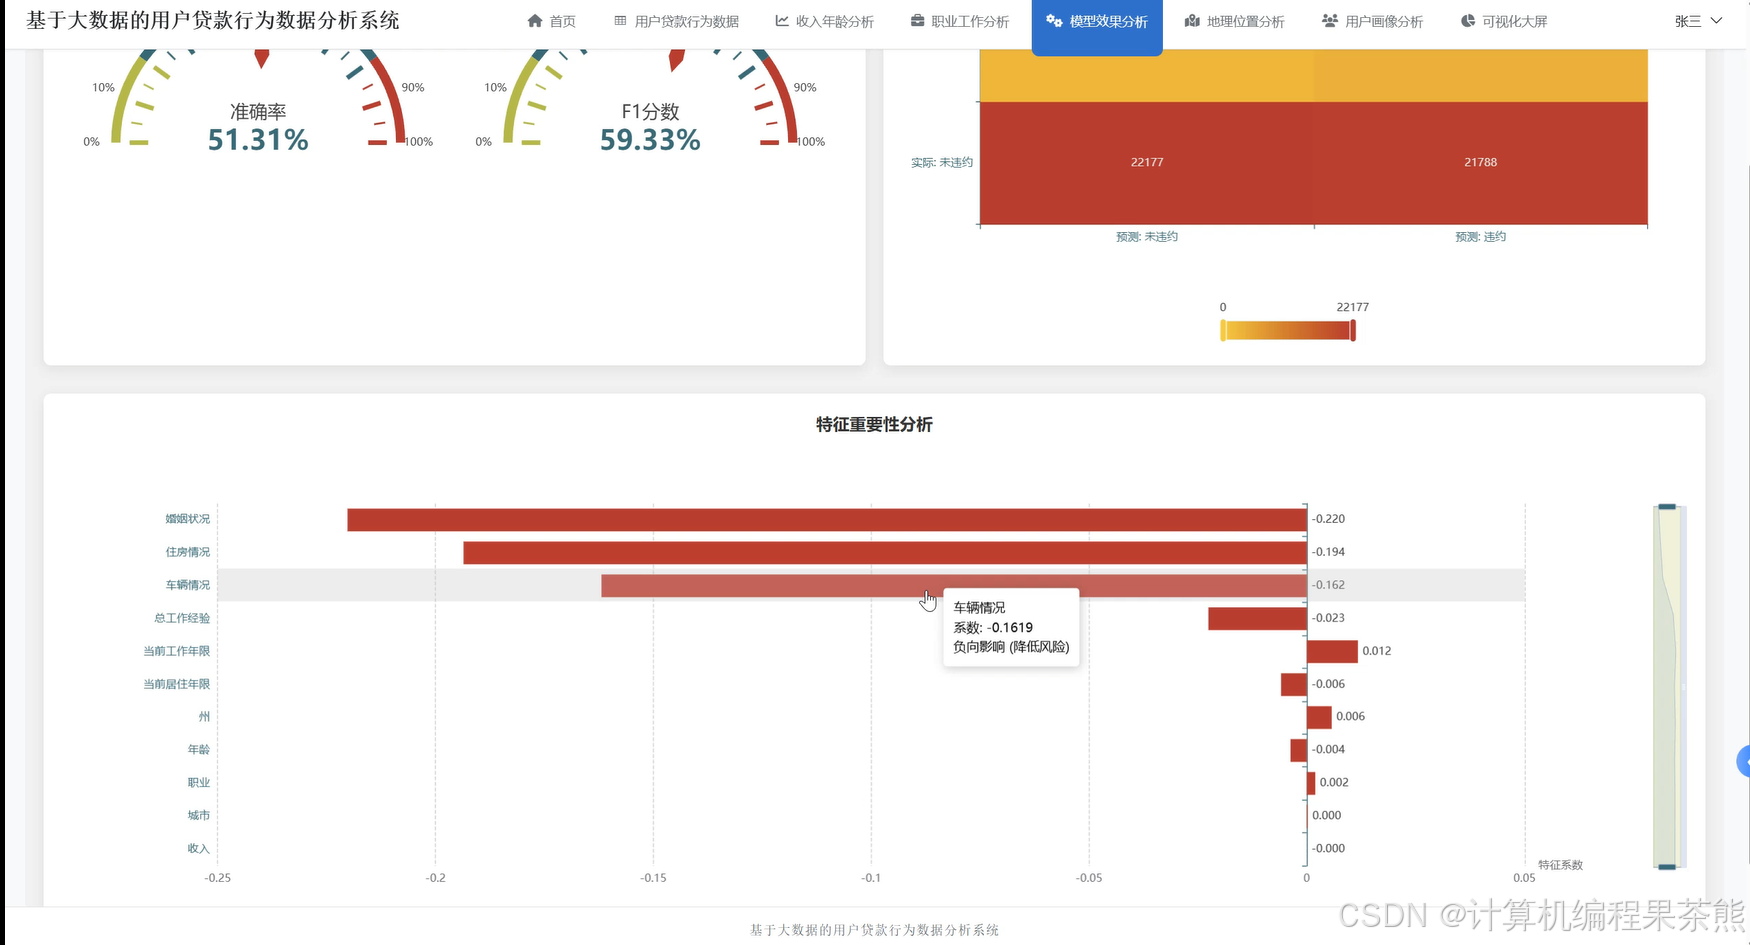Click the 预测: 违约 heatmap column label
Screen dimensions: 1750x945
(x=1481, y=237)
